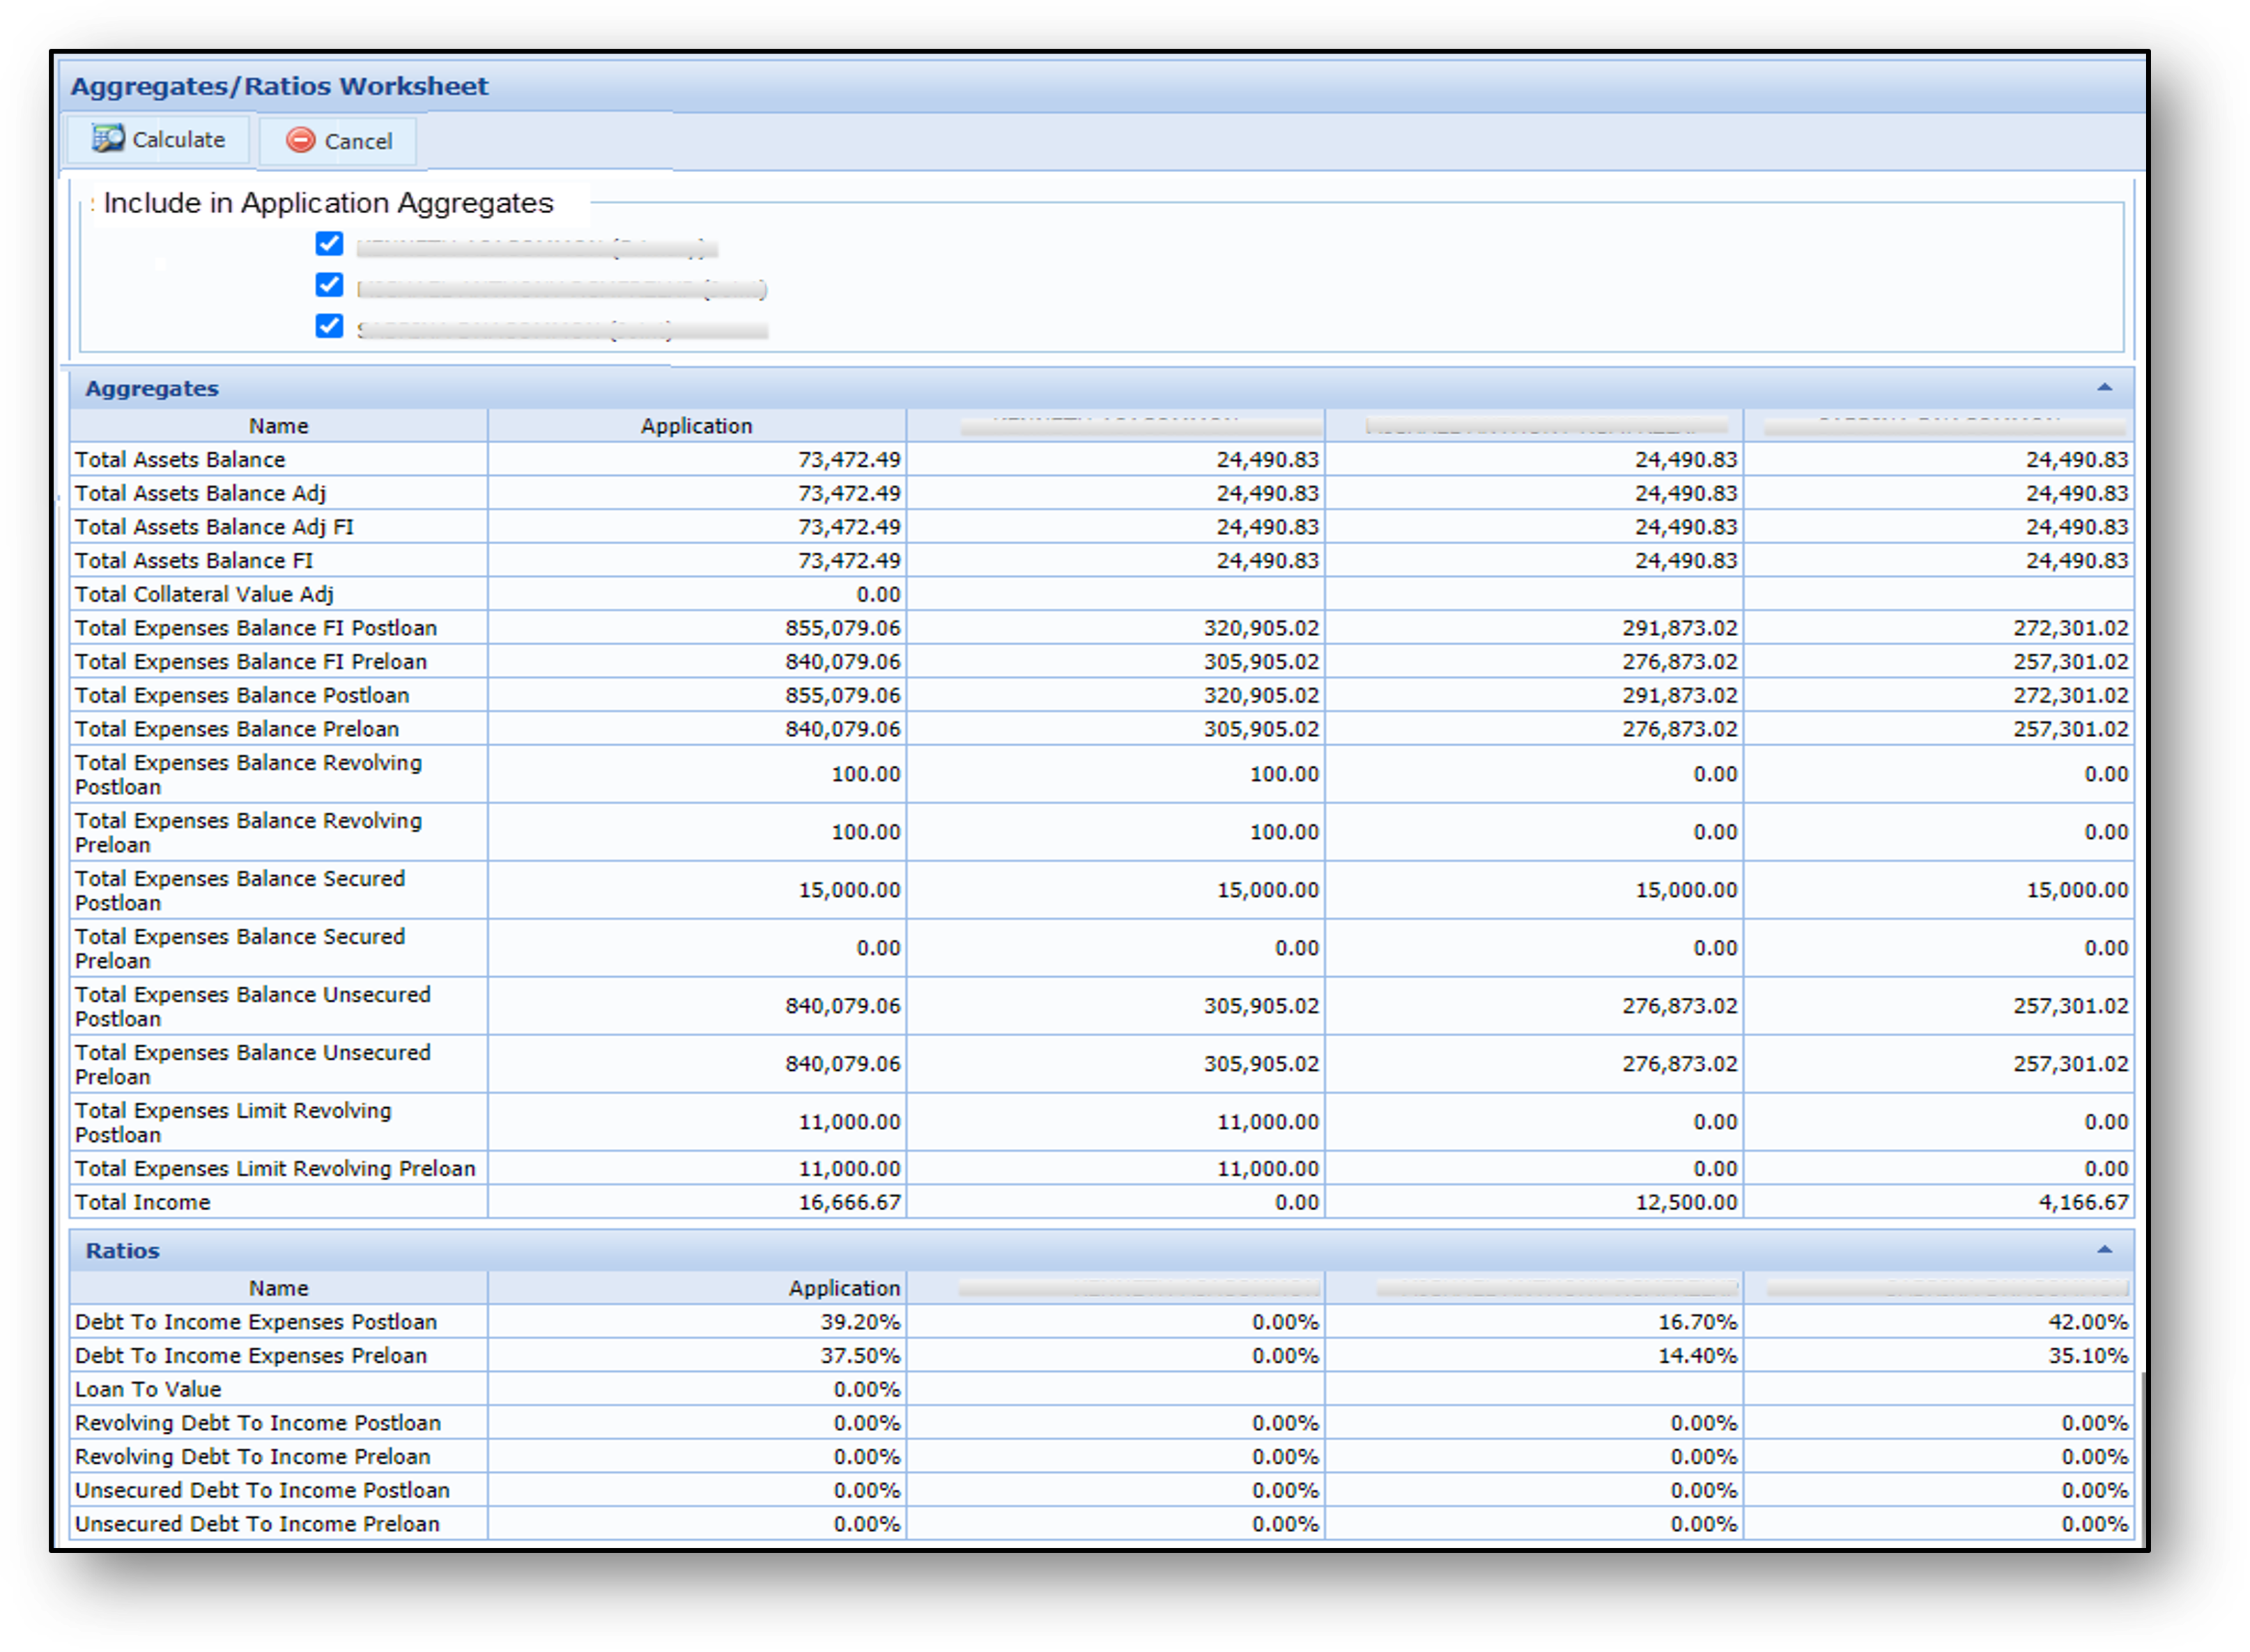Collapse the Aggregates section arrow
The image size is (2250, 1652).
(x=2104, y=388)
